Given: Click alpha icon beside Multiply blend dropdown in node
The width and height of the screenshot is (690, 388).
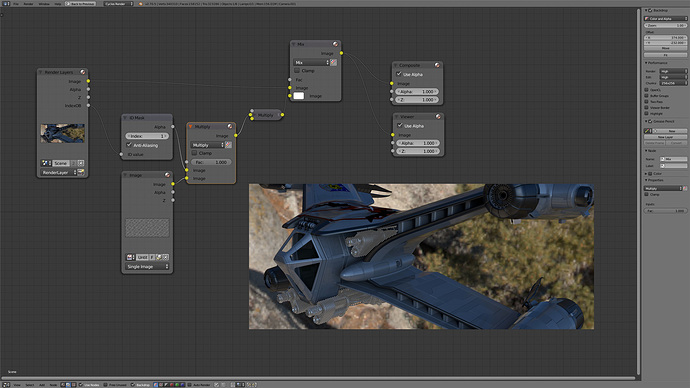Looking at the screenshot, I should tap(228, 145).
